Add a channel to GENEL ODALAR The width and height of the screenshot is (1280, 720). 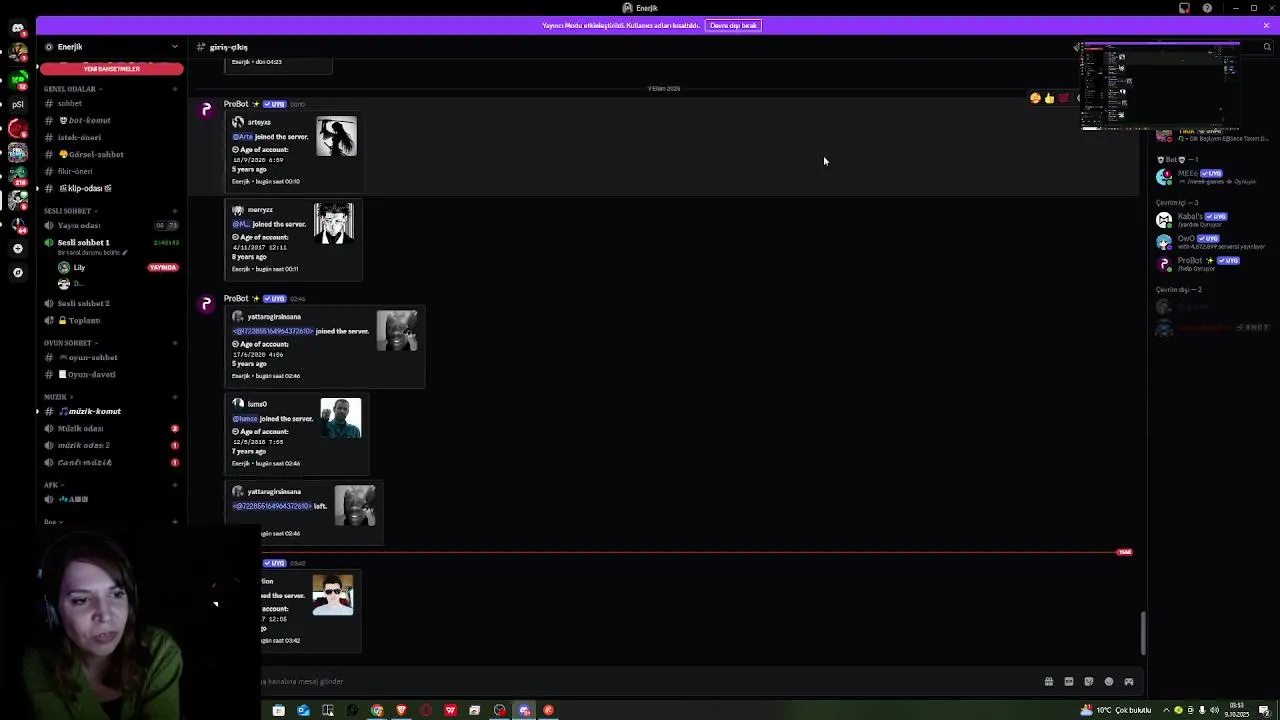(x=175, y=89)
